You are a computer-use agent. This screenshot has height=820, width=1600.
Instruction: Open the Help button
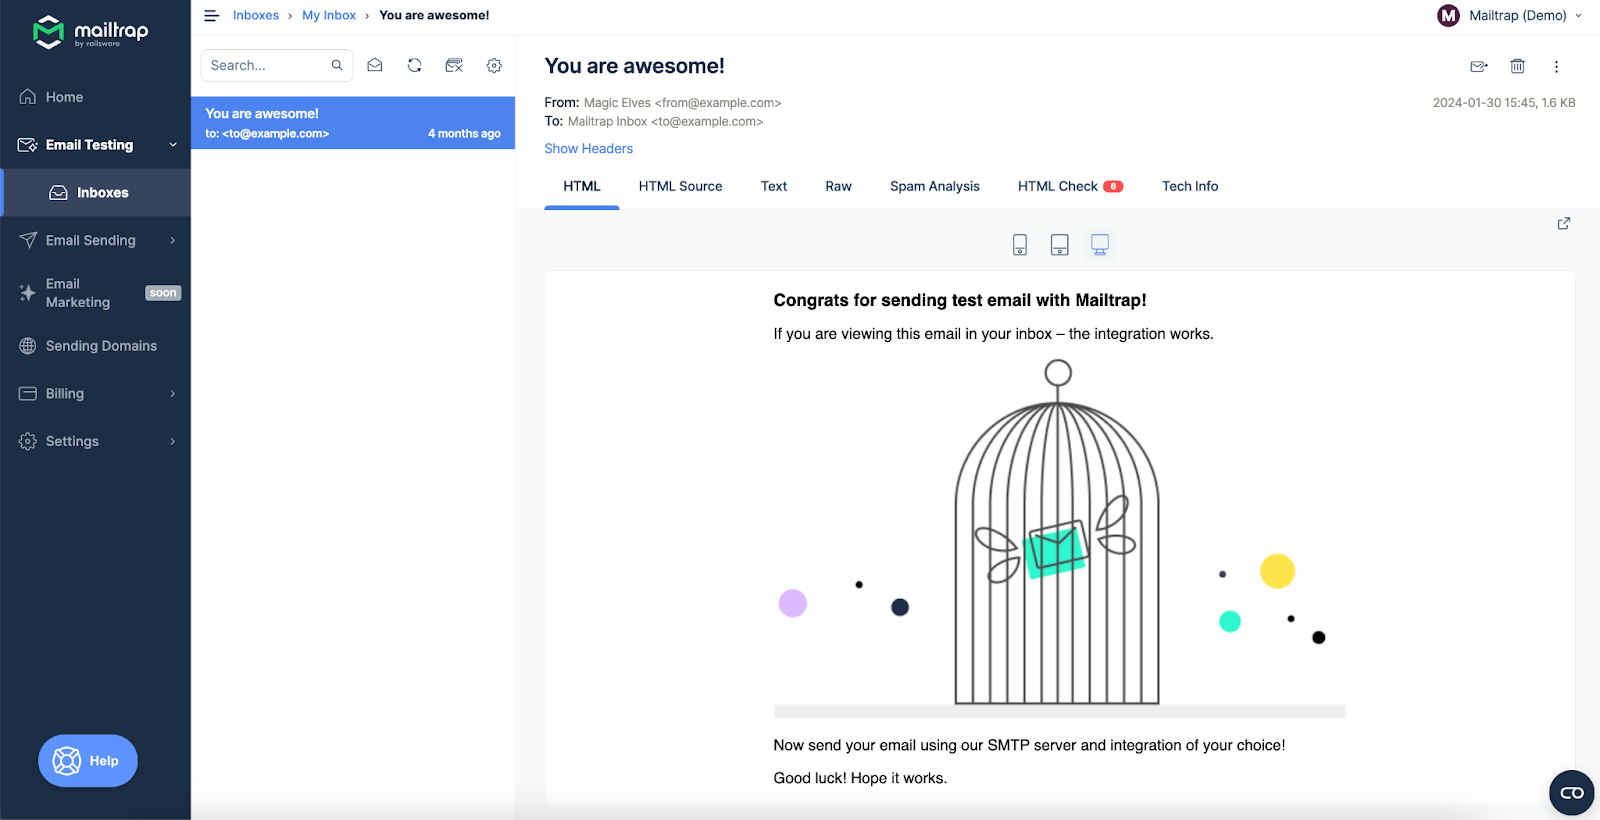(88, 761)
